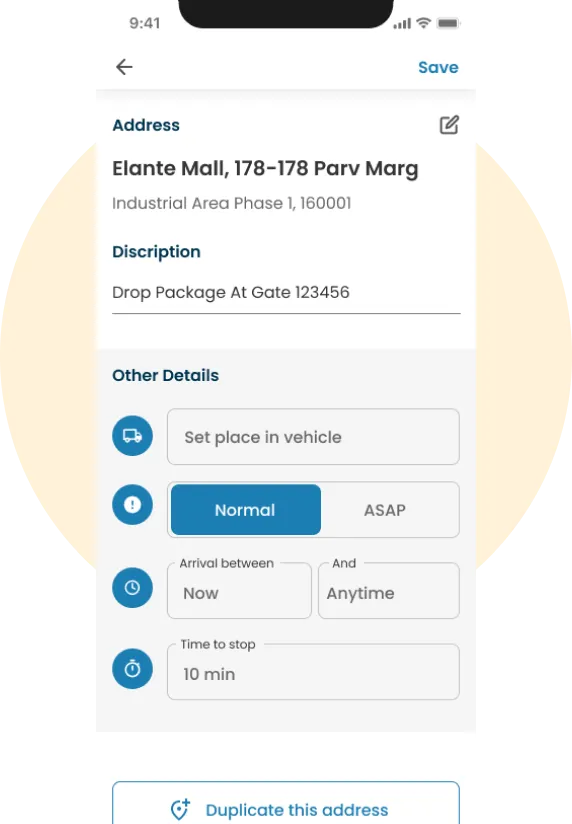Save the address changes
Image resolution: width=572 pixels, height=824 pixels.
coord(438,67)
